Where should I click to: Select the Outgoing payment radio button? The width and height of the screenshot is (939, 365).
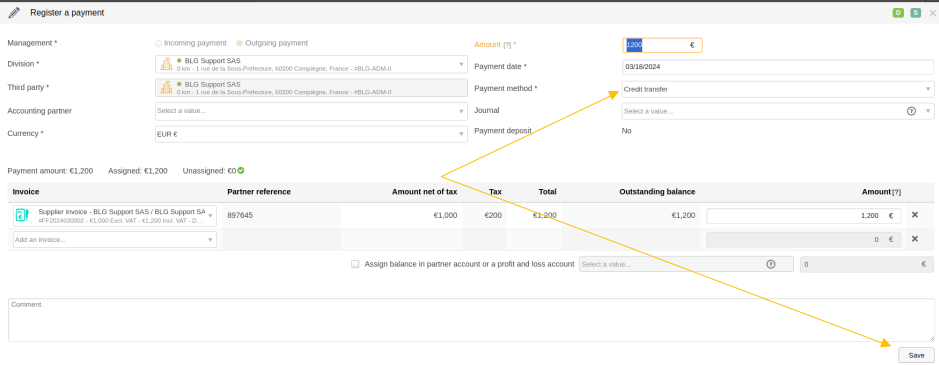point(240,43)
